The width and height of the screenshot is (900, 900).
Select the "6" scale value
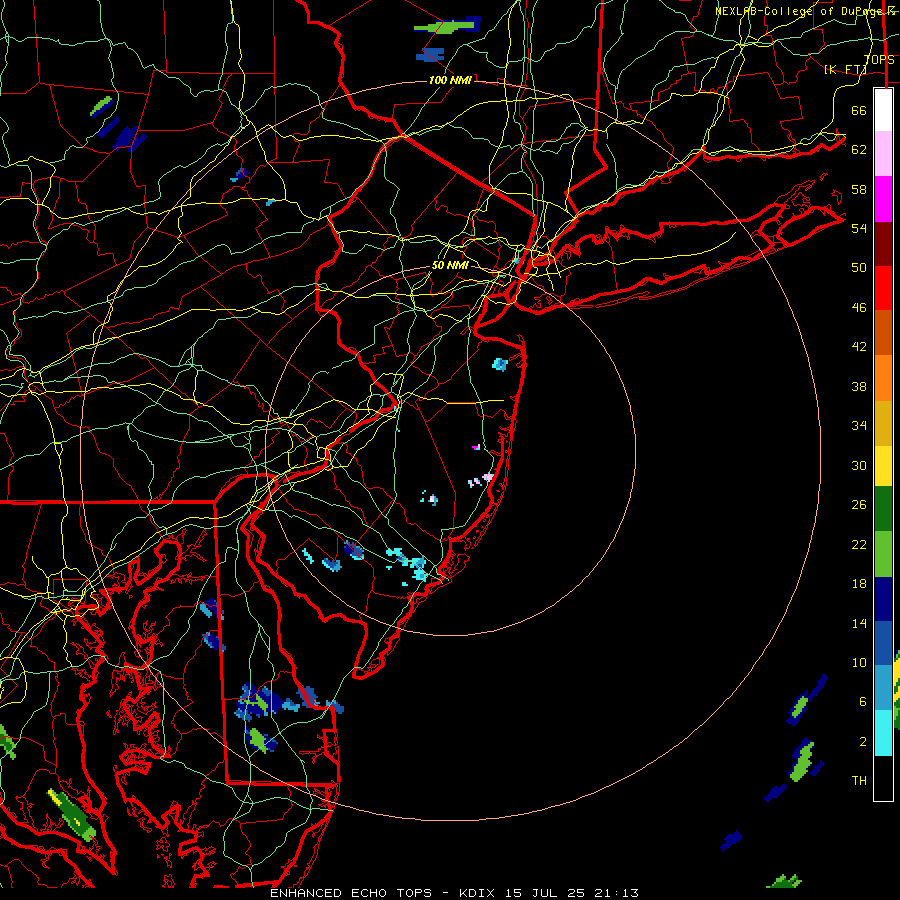tap(862, 701)
